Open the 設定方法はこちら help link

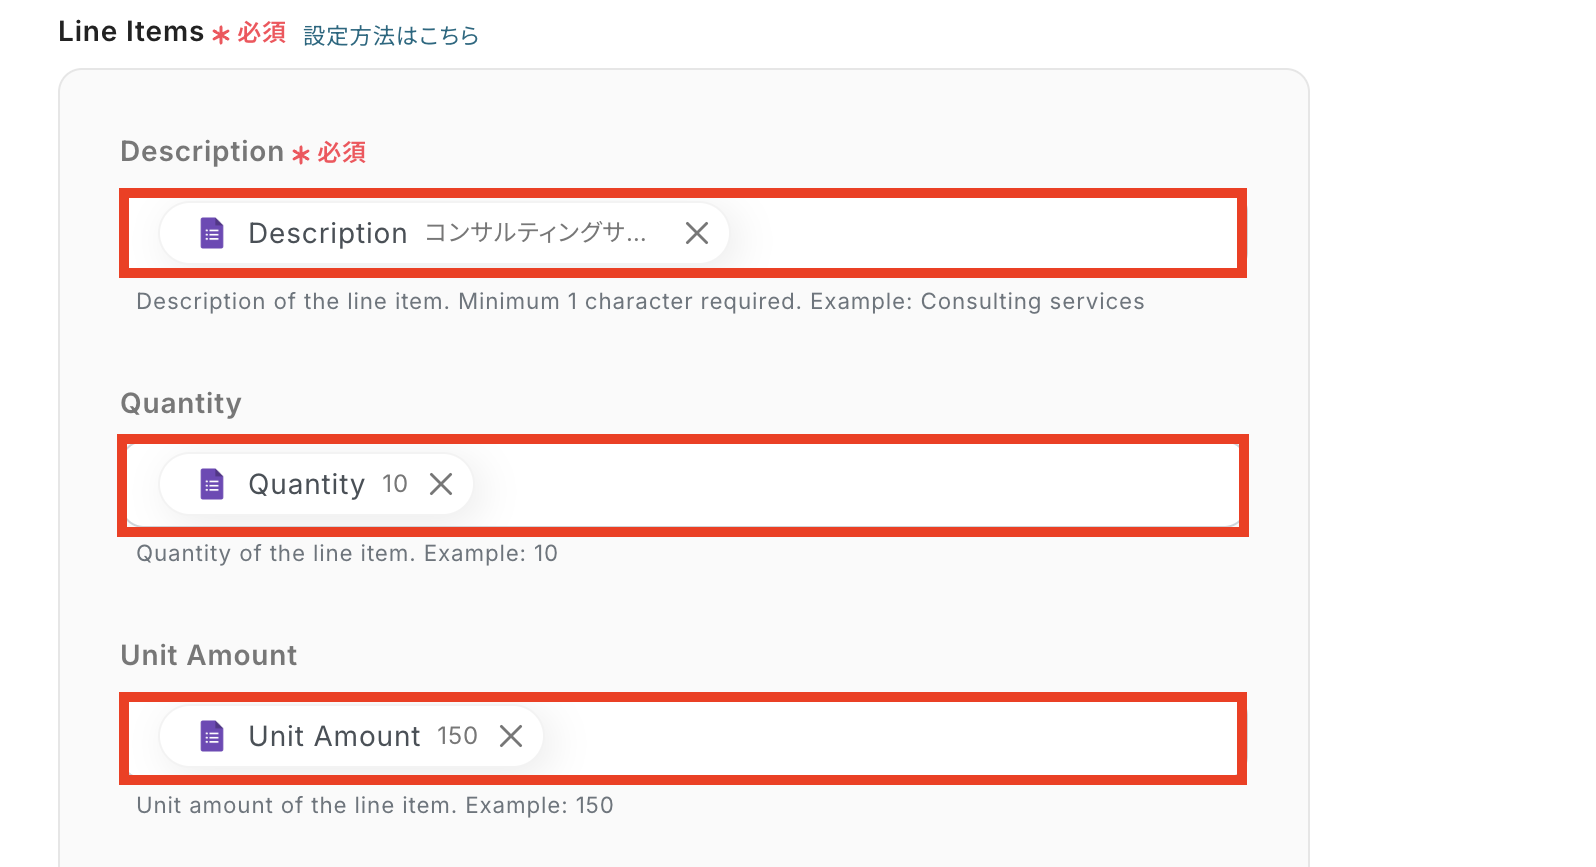(391, 36)
